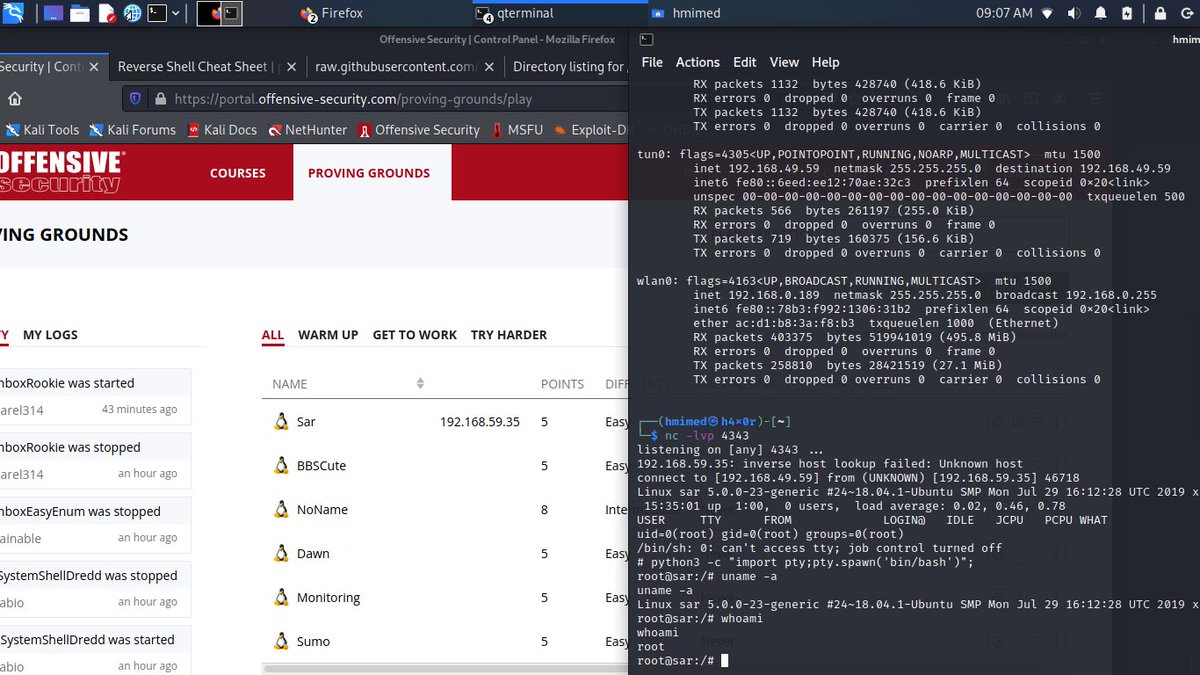Switch to MY LOGS tab
This screenshot has width=1200, height=675.
[x=50, y=335]
